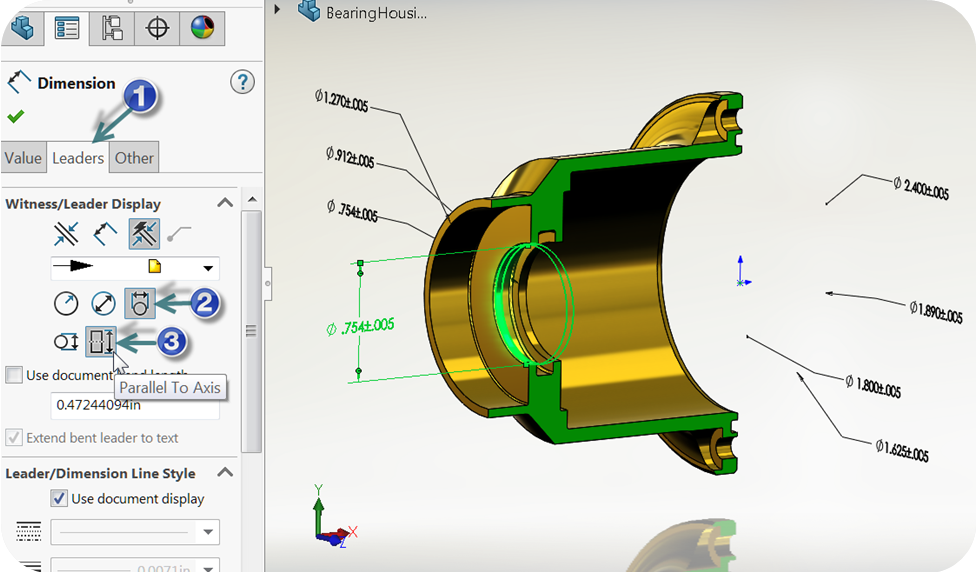Image resolution: width=976 pixels, height=572 pixels.
Task: Select the directed leader option
Action: pos(179,234)
